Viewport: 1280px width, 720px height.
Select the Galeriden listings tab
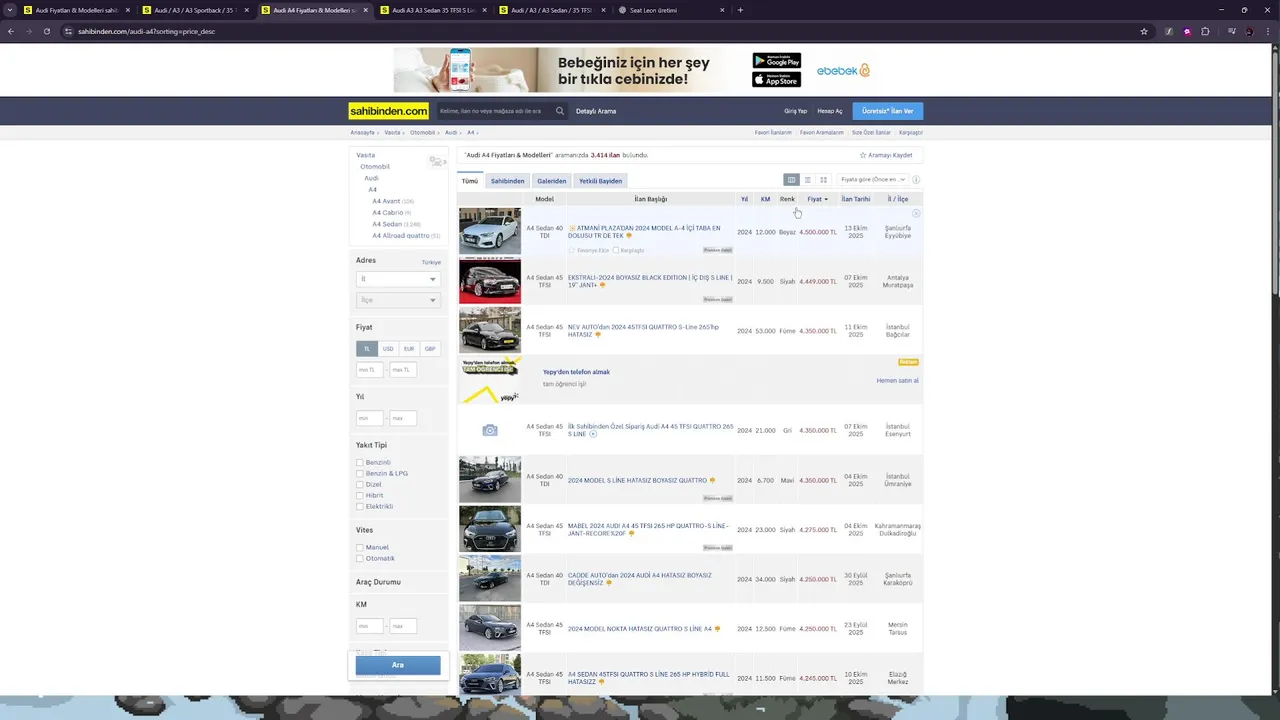[552, 181]
